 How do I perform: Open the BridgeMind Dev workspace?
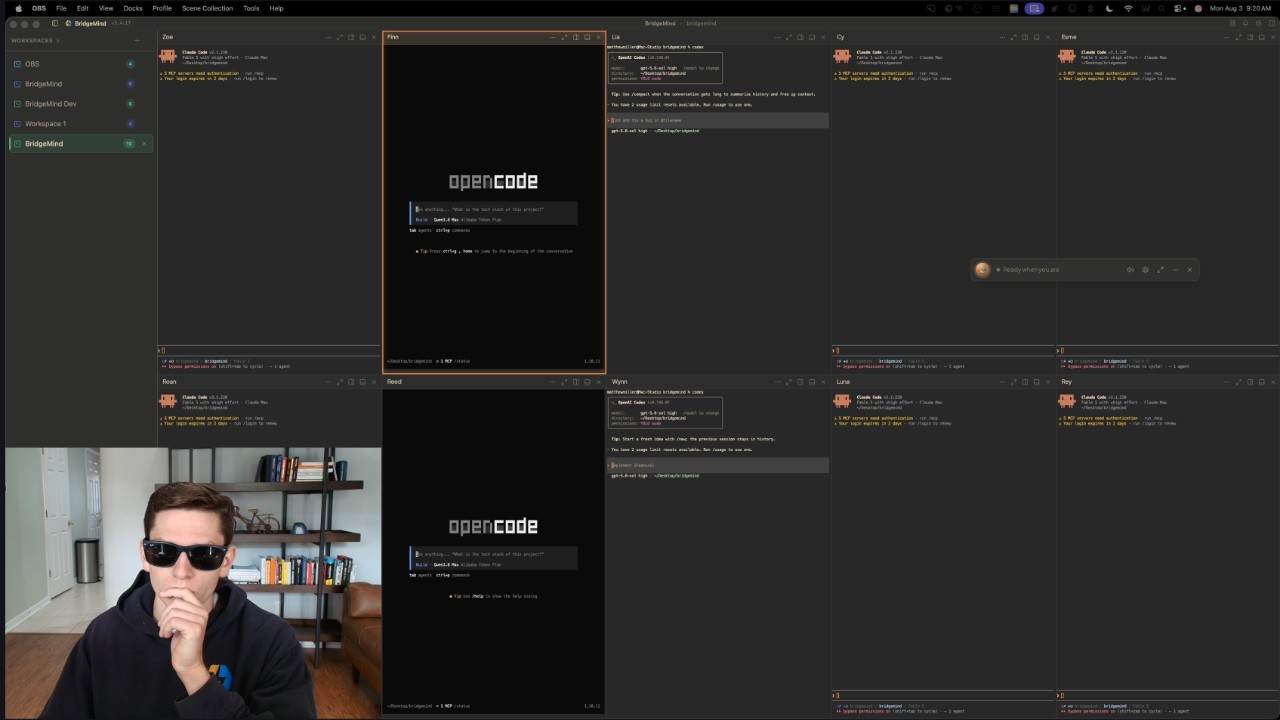[80, 104]
